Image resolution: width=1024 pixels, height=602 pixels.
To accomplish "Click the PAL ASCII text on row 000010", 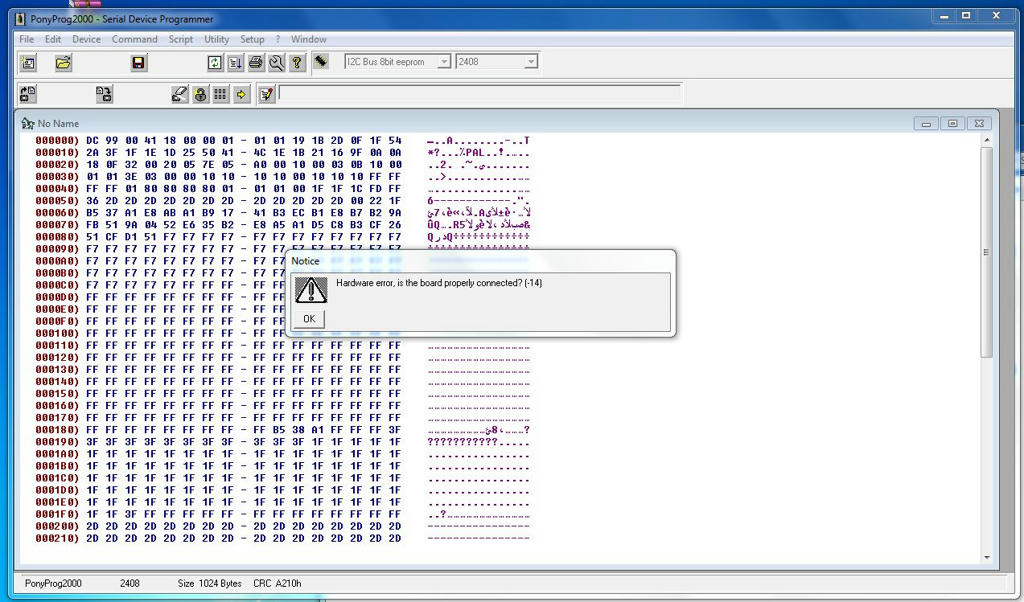I will (x=475, y=152).
